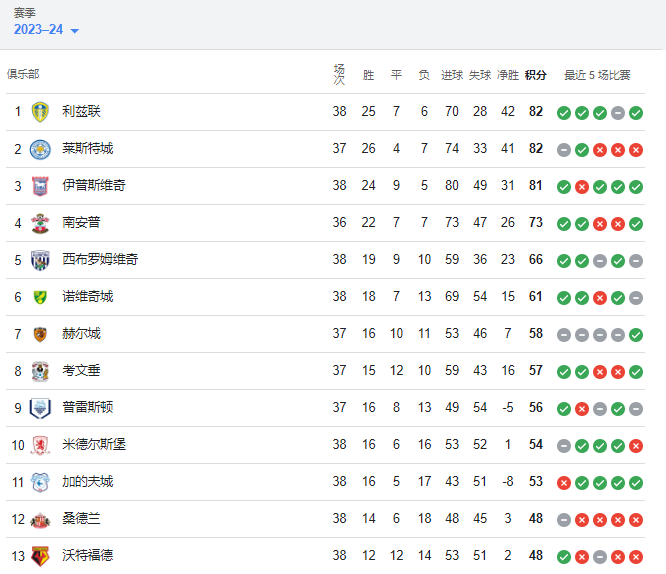Click the 考文垂 club crest icon
Screen dimensions: 666x574
40,371
